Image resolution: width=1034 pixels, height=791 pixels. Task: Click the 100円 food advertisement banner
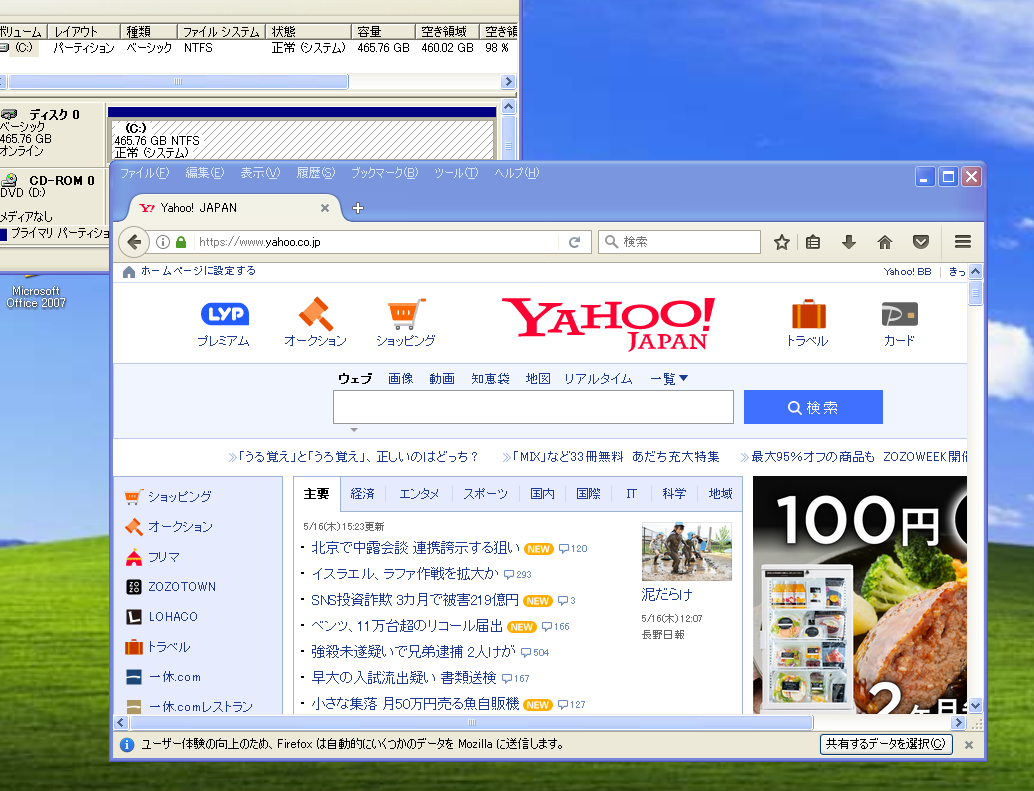pos(859,595)
